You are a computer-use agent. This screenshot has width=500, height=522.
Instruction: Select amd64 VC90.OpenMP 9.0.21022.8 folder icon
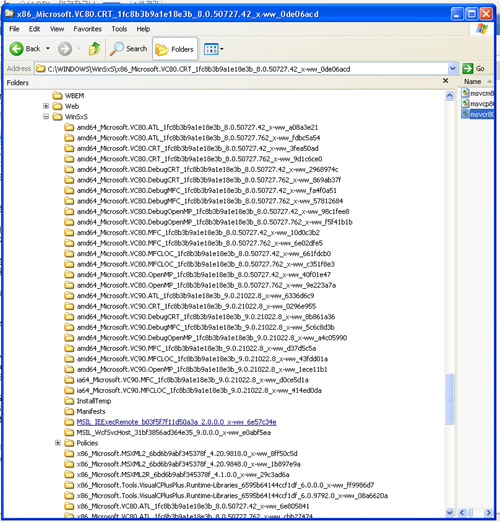click(69, 369)
